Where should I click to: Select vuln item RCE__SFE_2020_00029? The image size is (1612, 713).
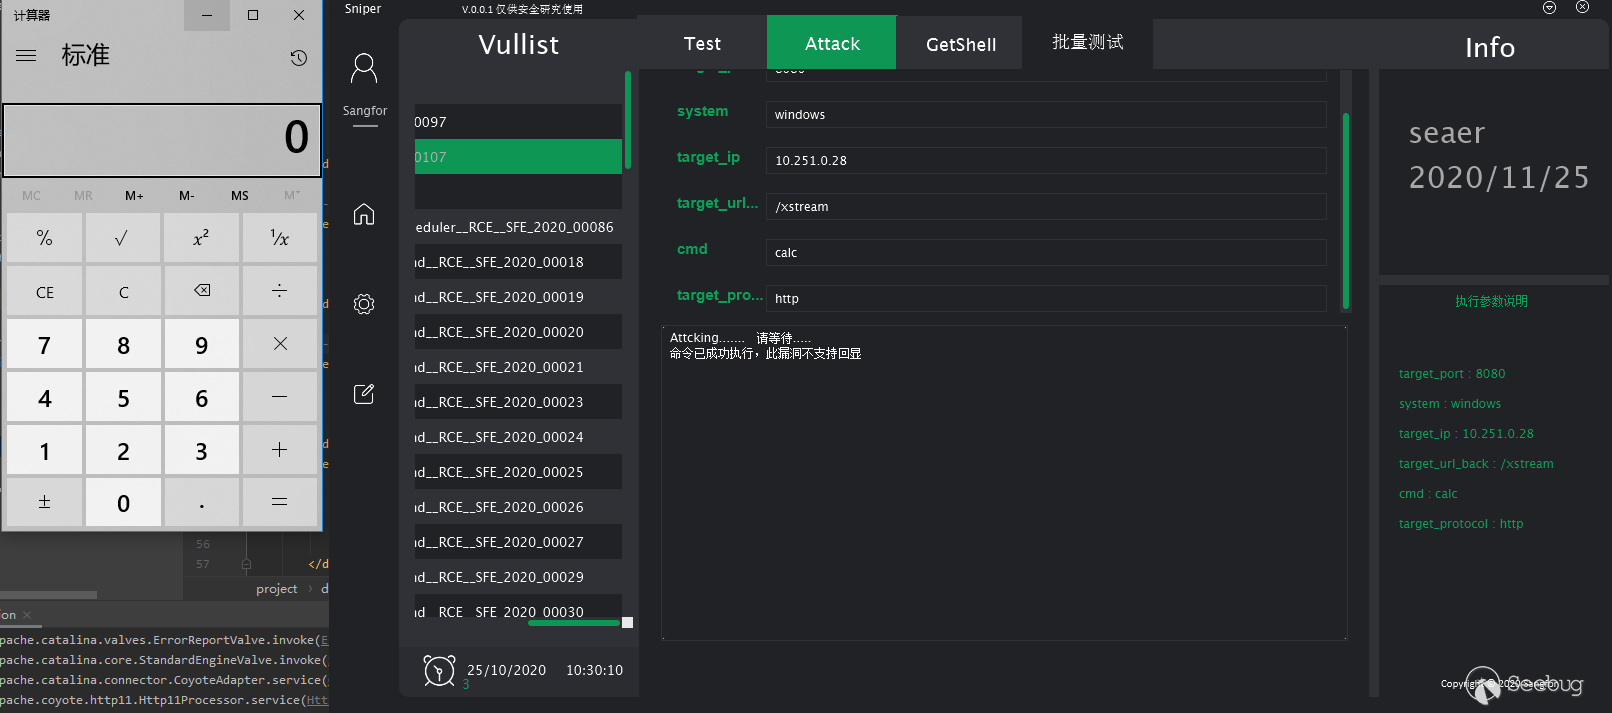coord(518,576)
